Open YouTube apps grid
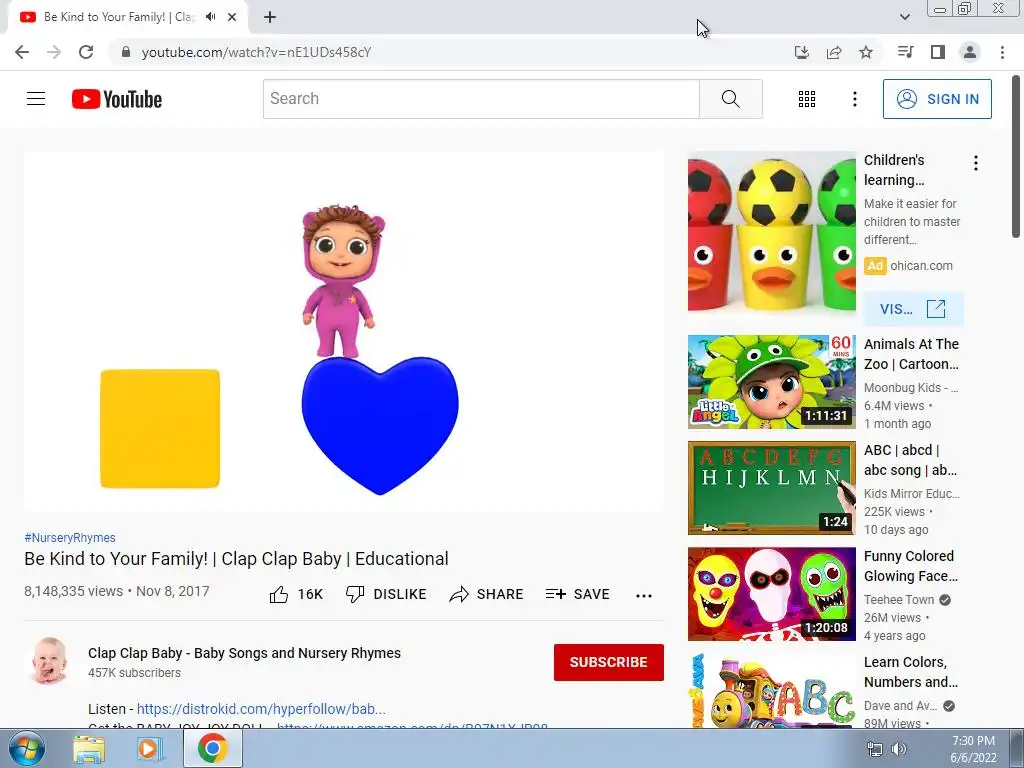 pyautogui.click(x=807, y=99)
